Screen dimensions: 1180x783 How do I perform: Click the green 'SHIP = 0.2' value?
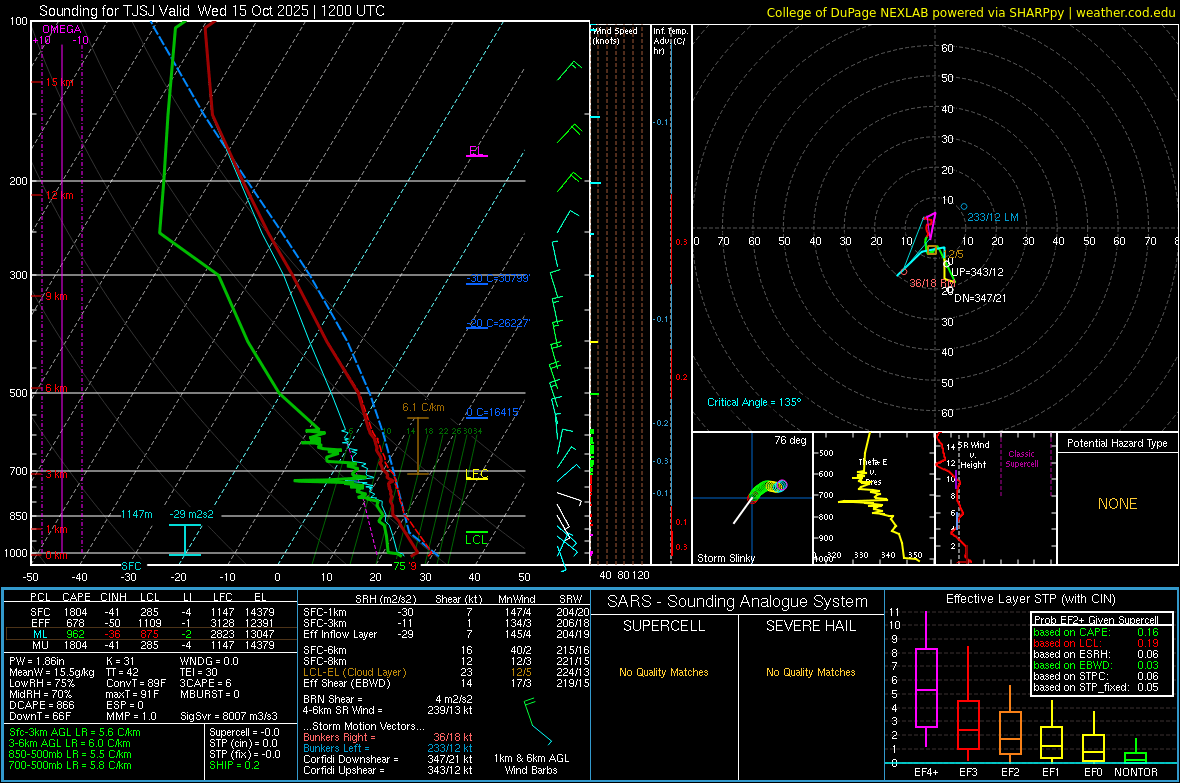coord(234,765)
